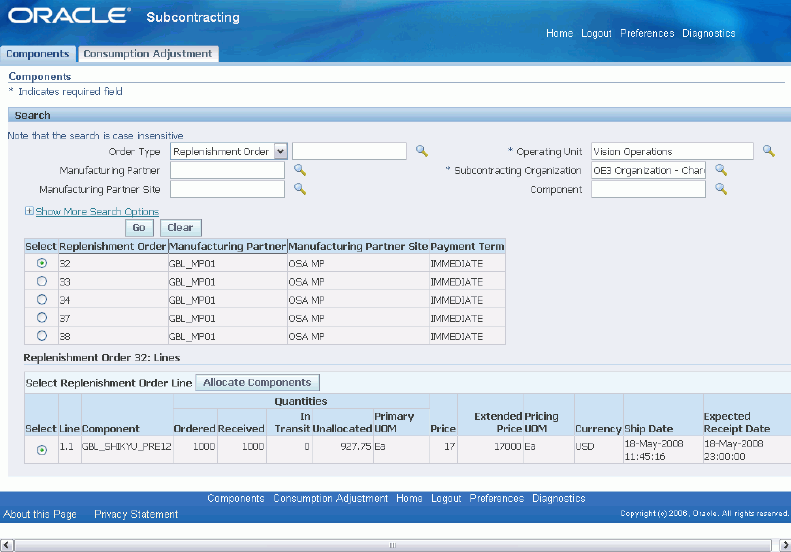Open Home link in header
The width and height of the screenshot is (791, 552).
[x=559, y=33]
